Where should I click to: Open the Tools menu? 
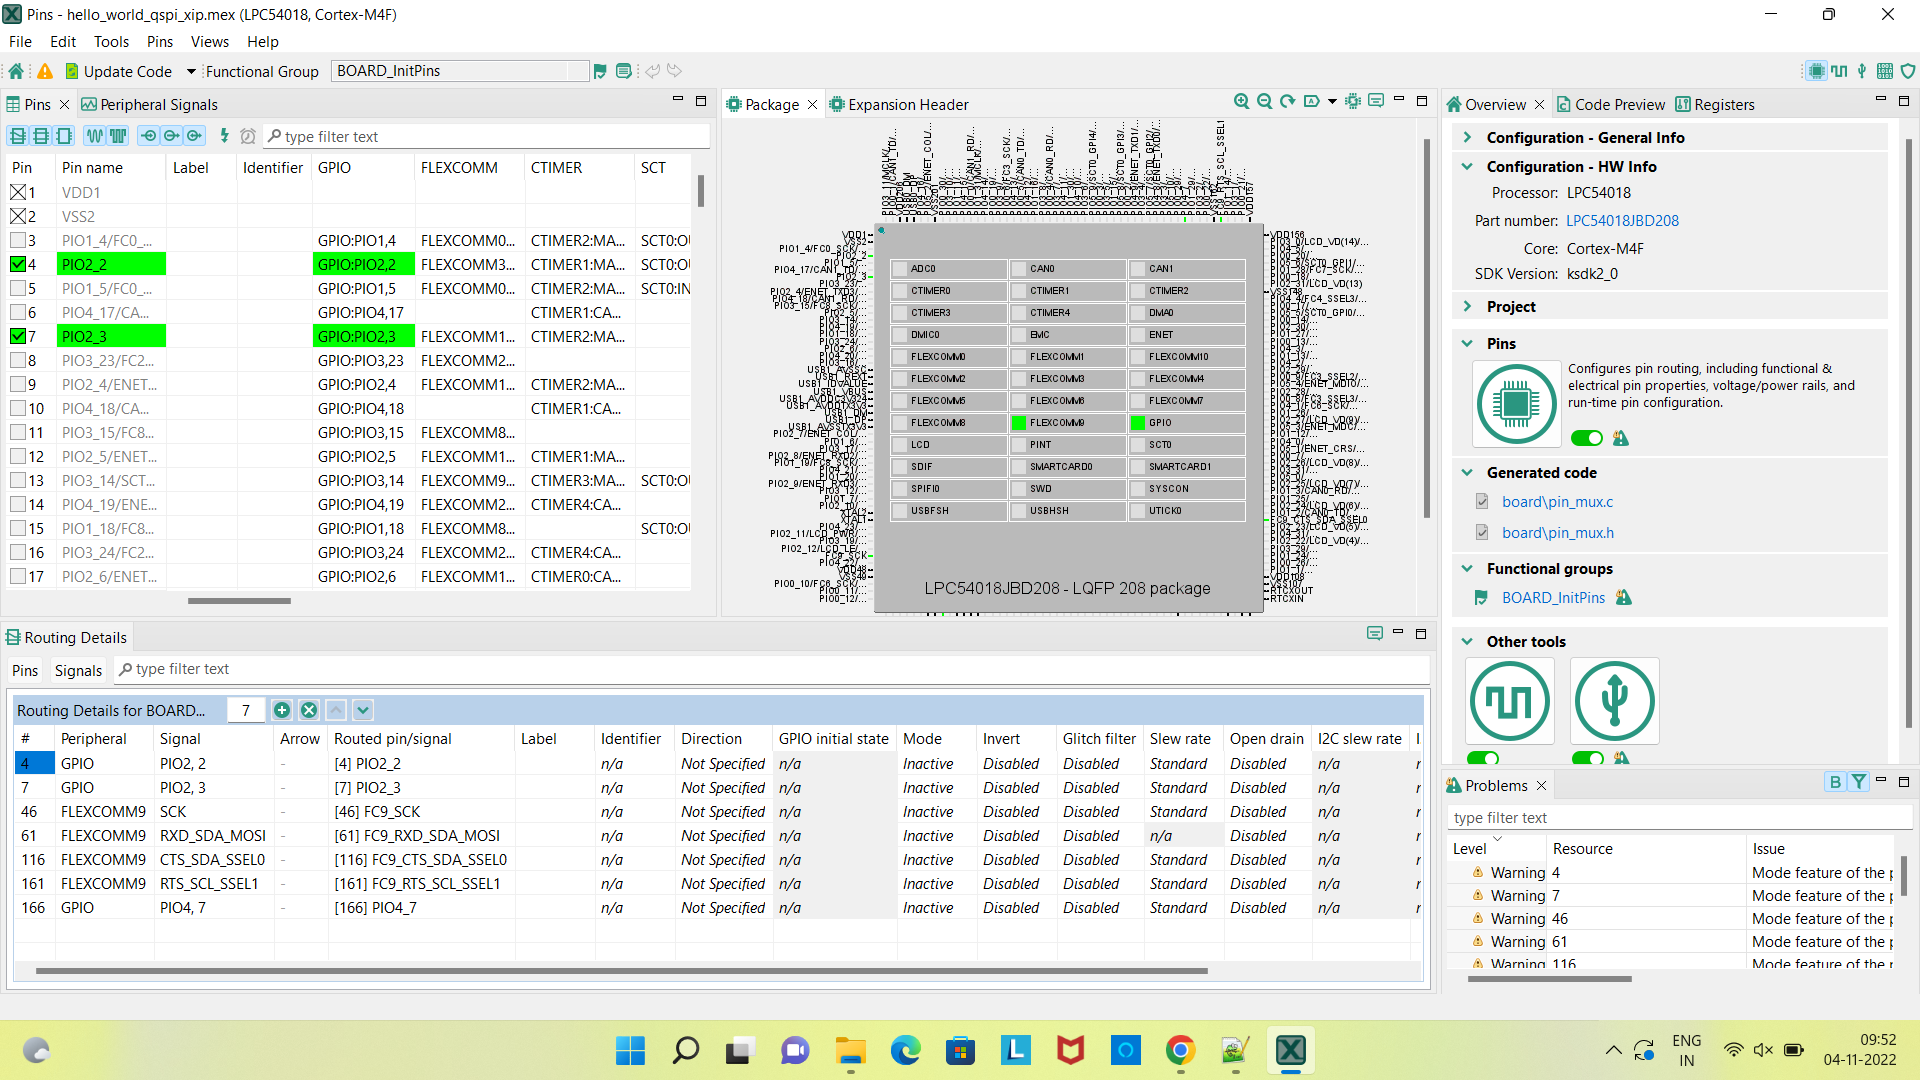click(x=111, y=41)
